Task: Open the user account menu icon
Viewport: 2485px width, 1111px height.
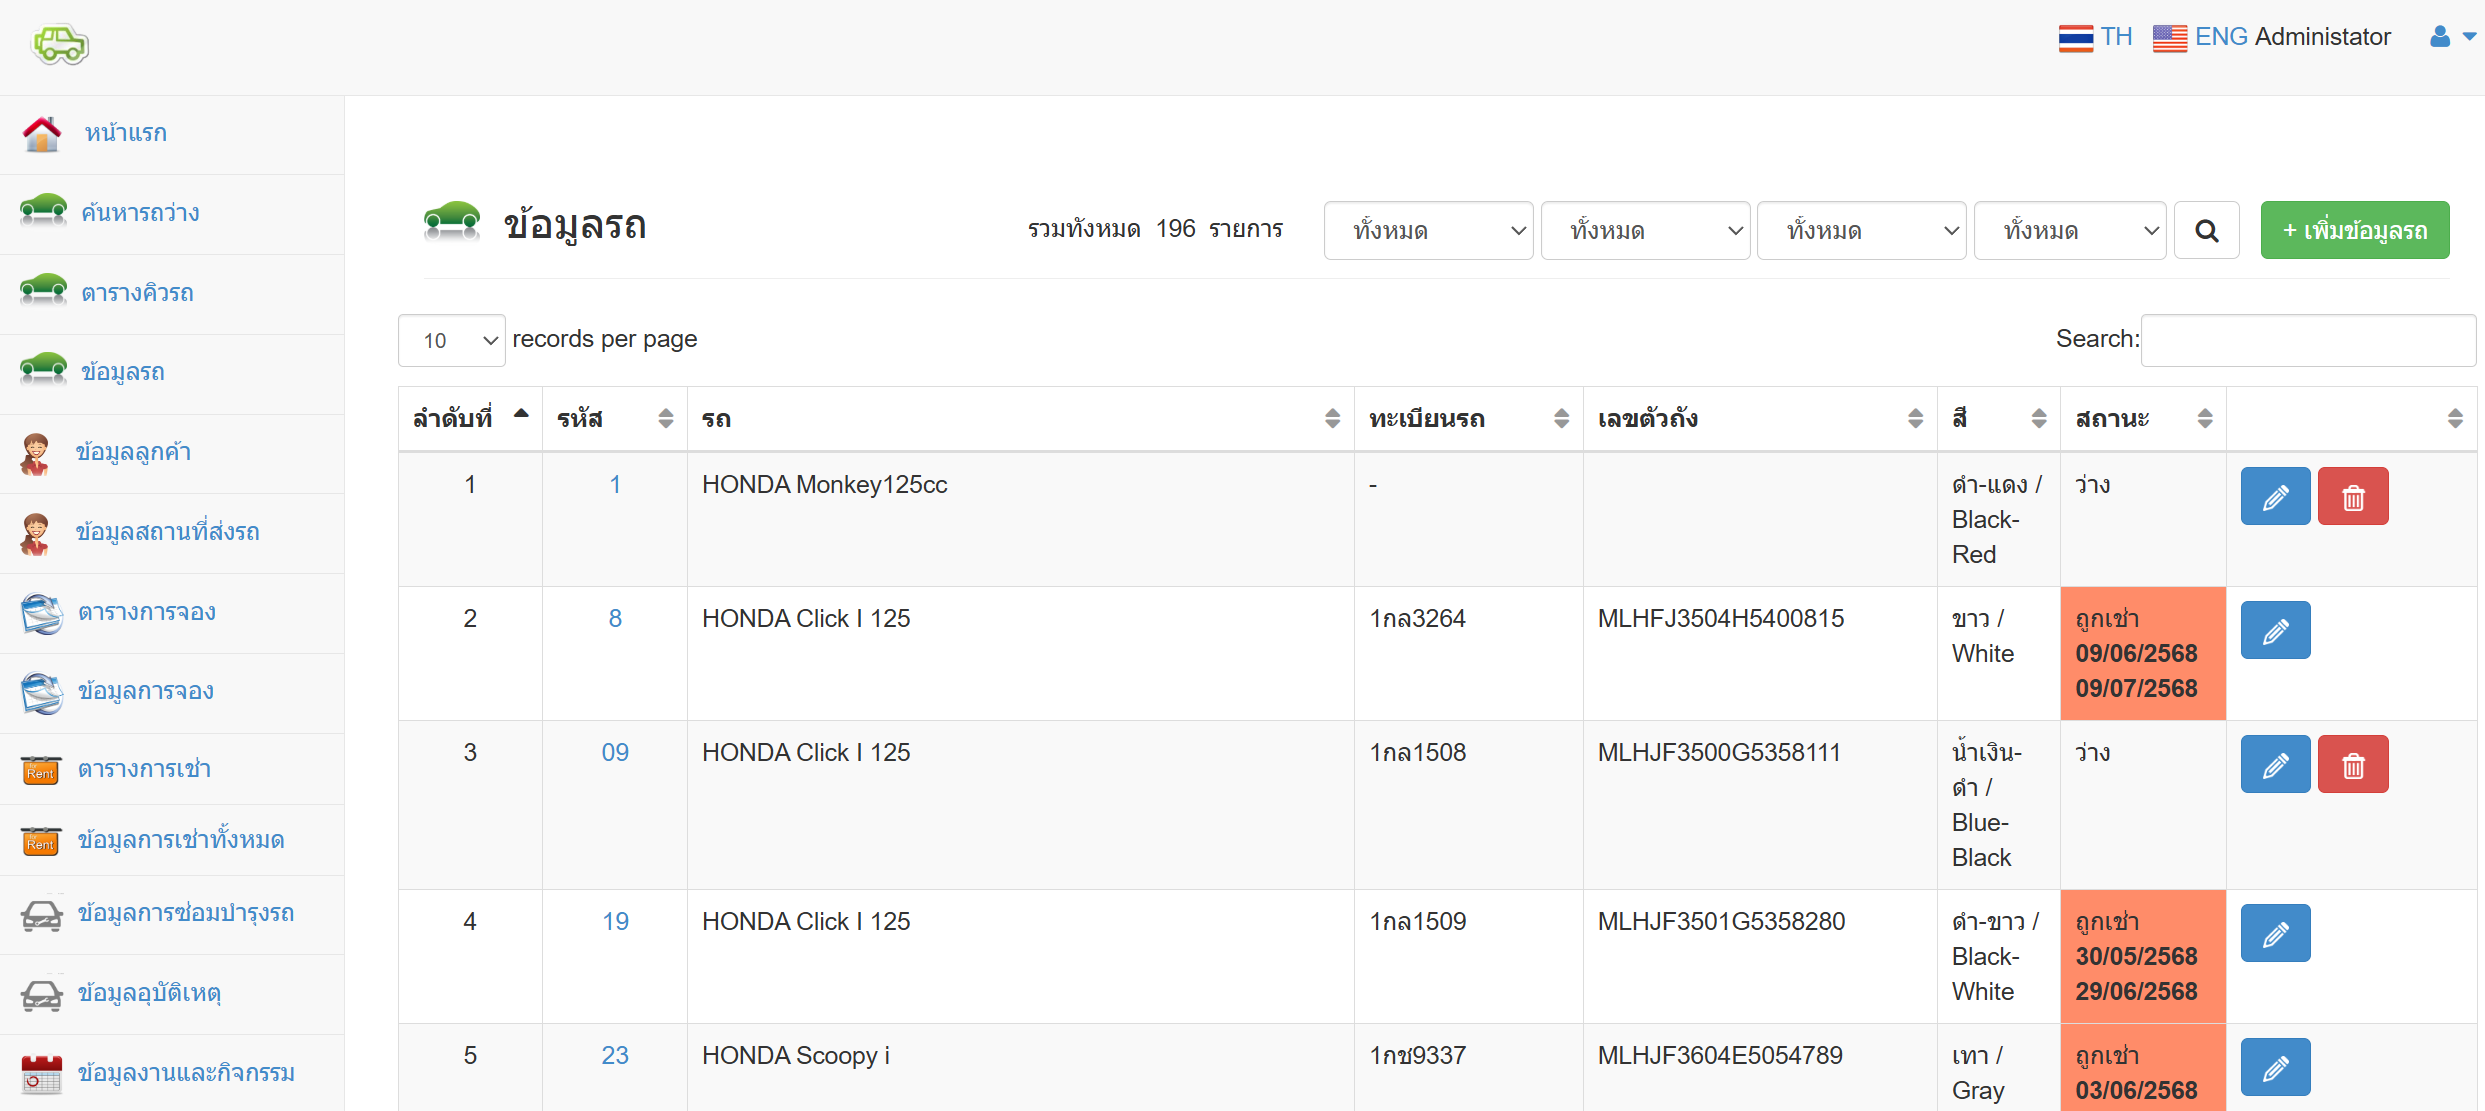Action: click(2452, 37)
